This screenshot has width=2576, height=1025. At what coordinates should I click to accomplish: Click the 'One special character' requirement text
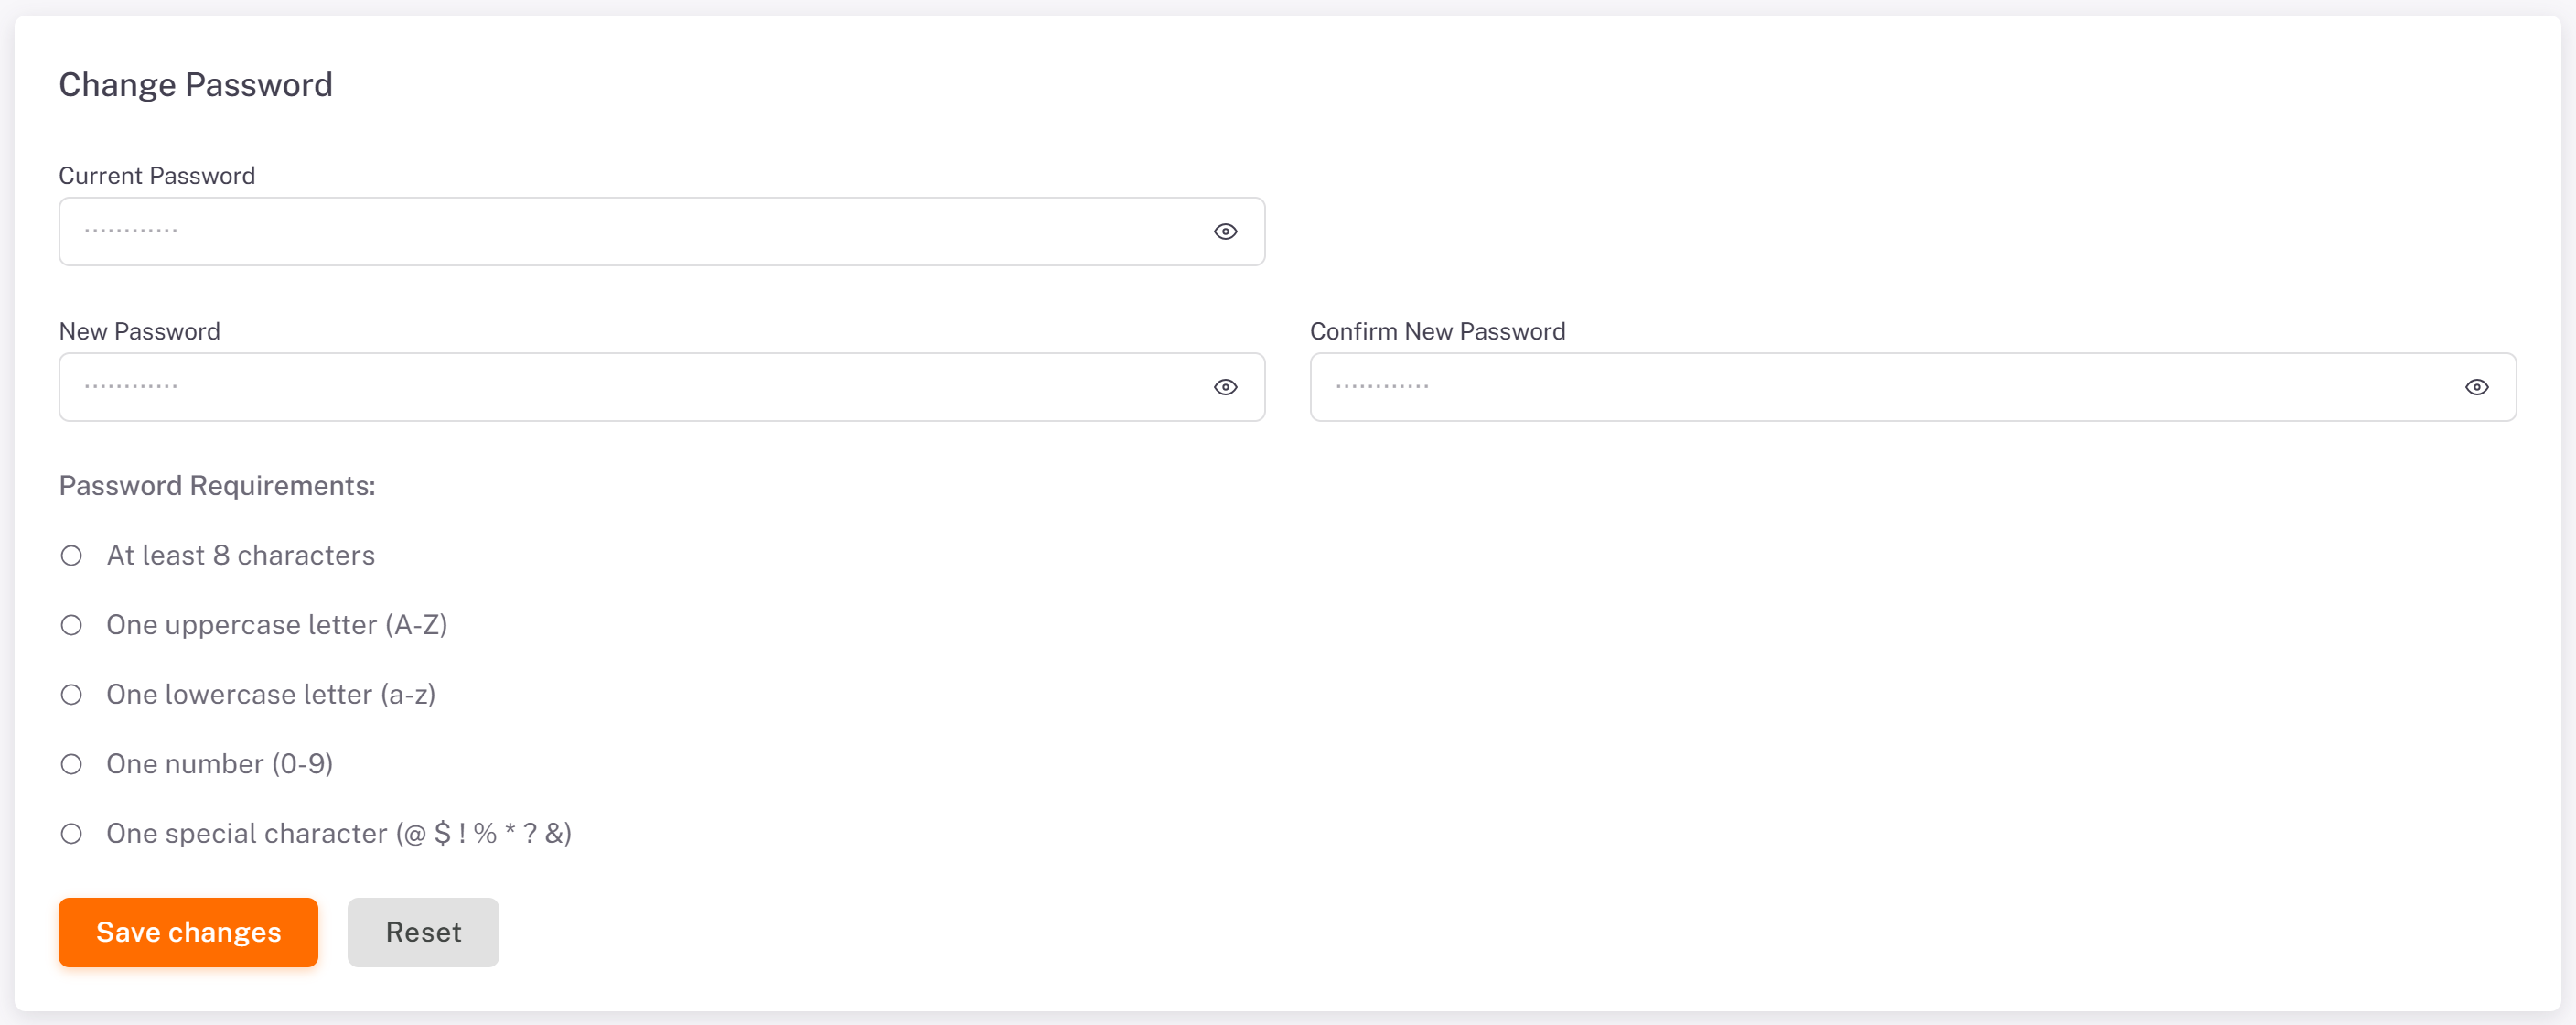(x=339, y=834)
